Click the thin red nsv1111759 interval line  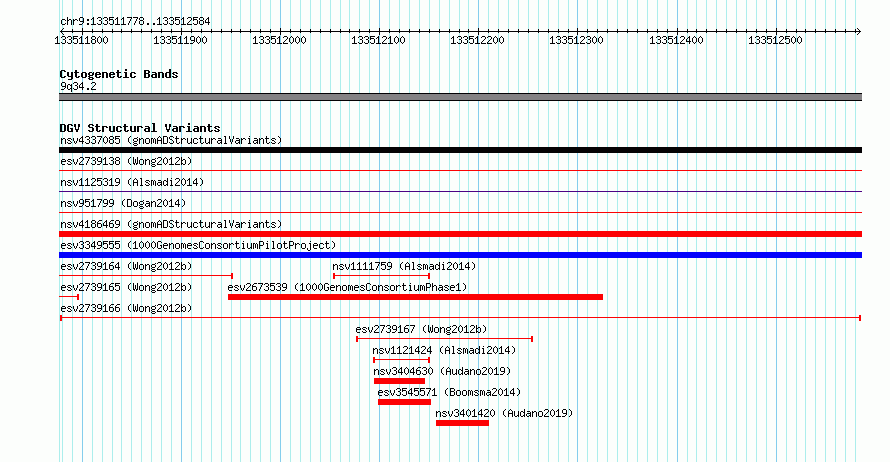pos(381,276)
